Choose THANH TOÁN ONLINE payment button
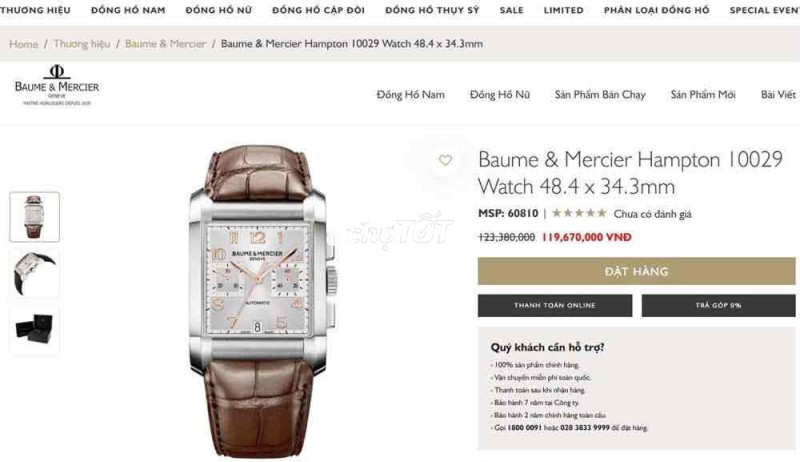800x462 pixels. tap(555, 305)
